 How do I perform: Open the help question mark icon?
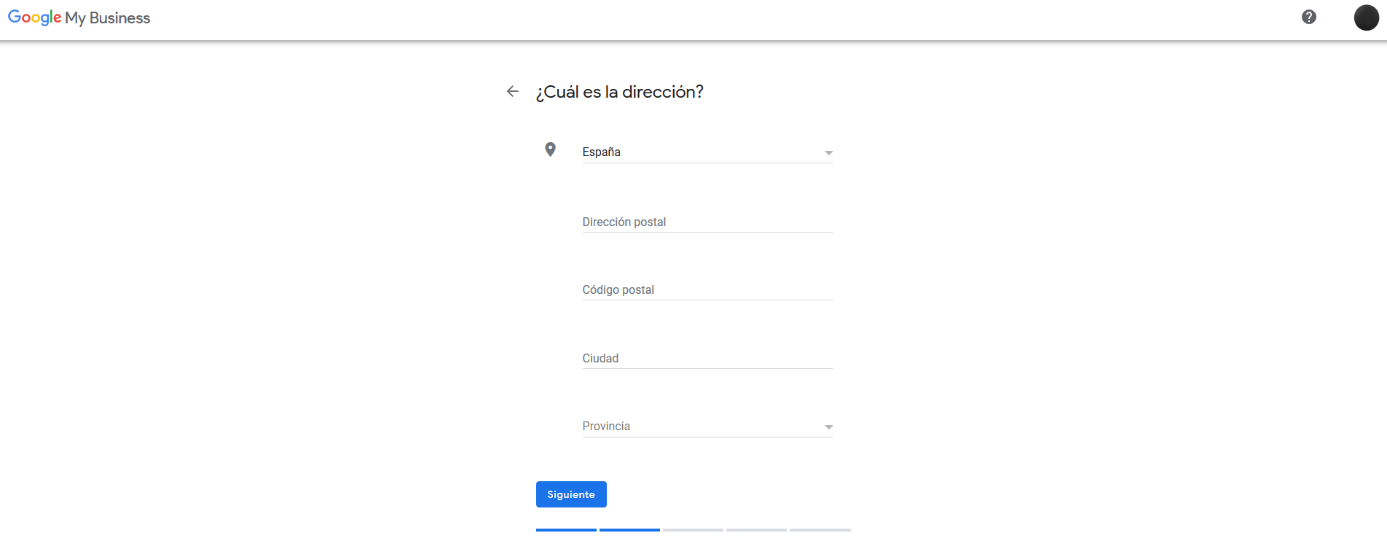point(1309,17)
